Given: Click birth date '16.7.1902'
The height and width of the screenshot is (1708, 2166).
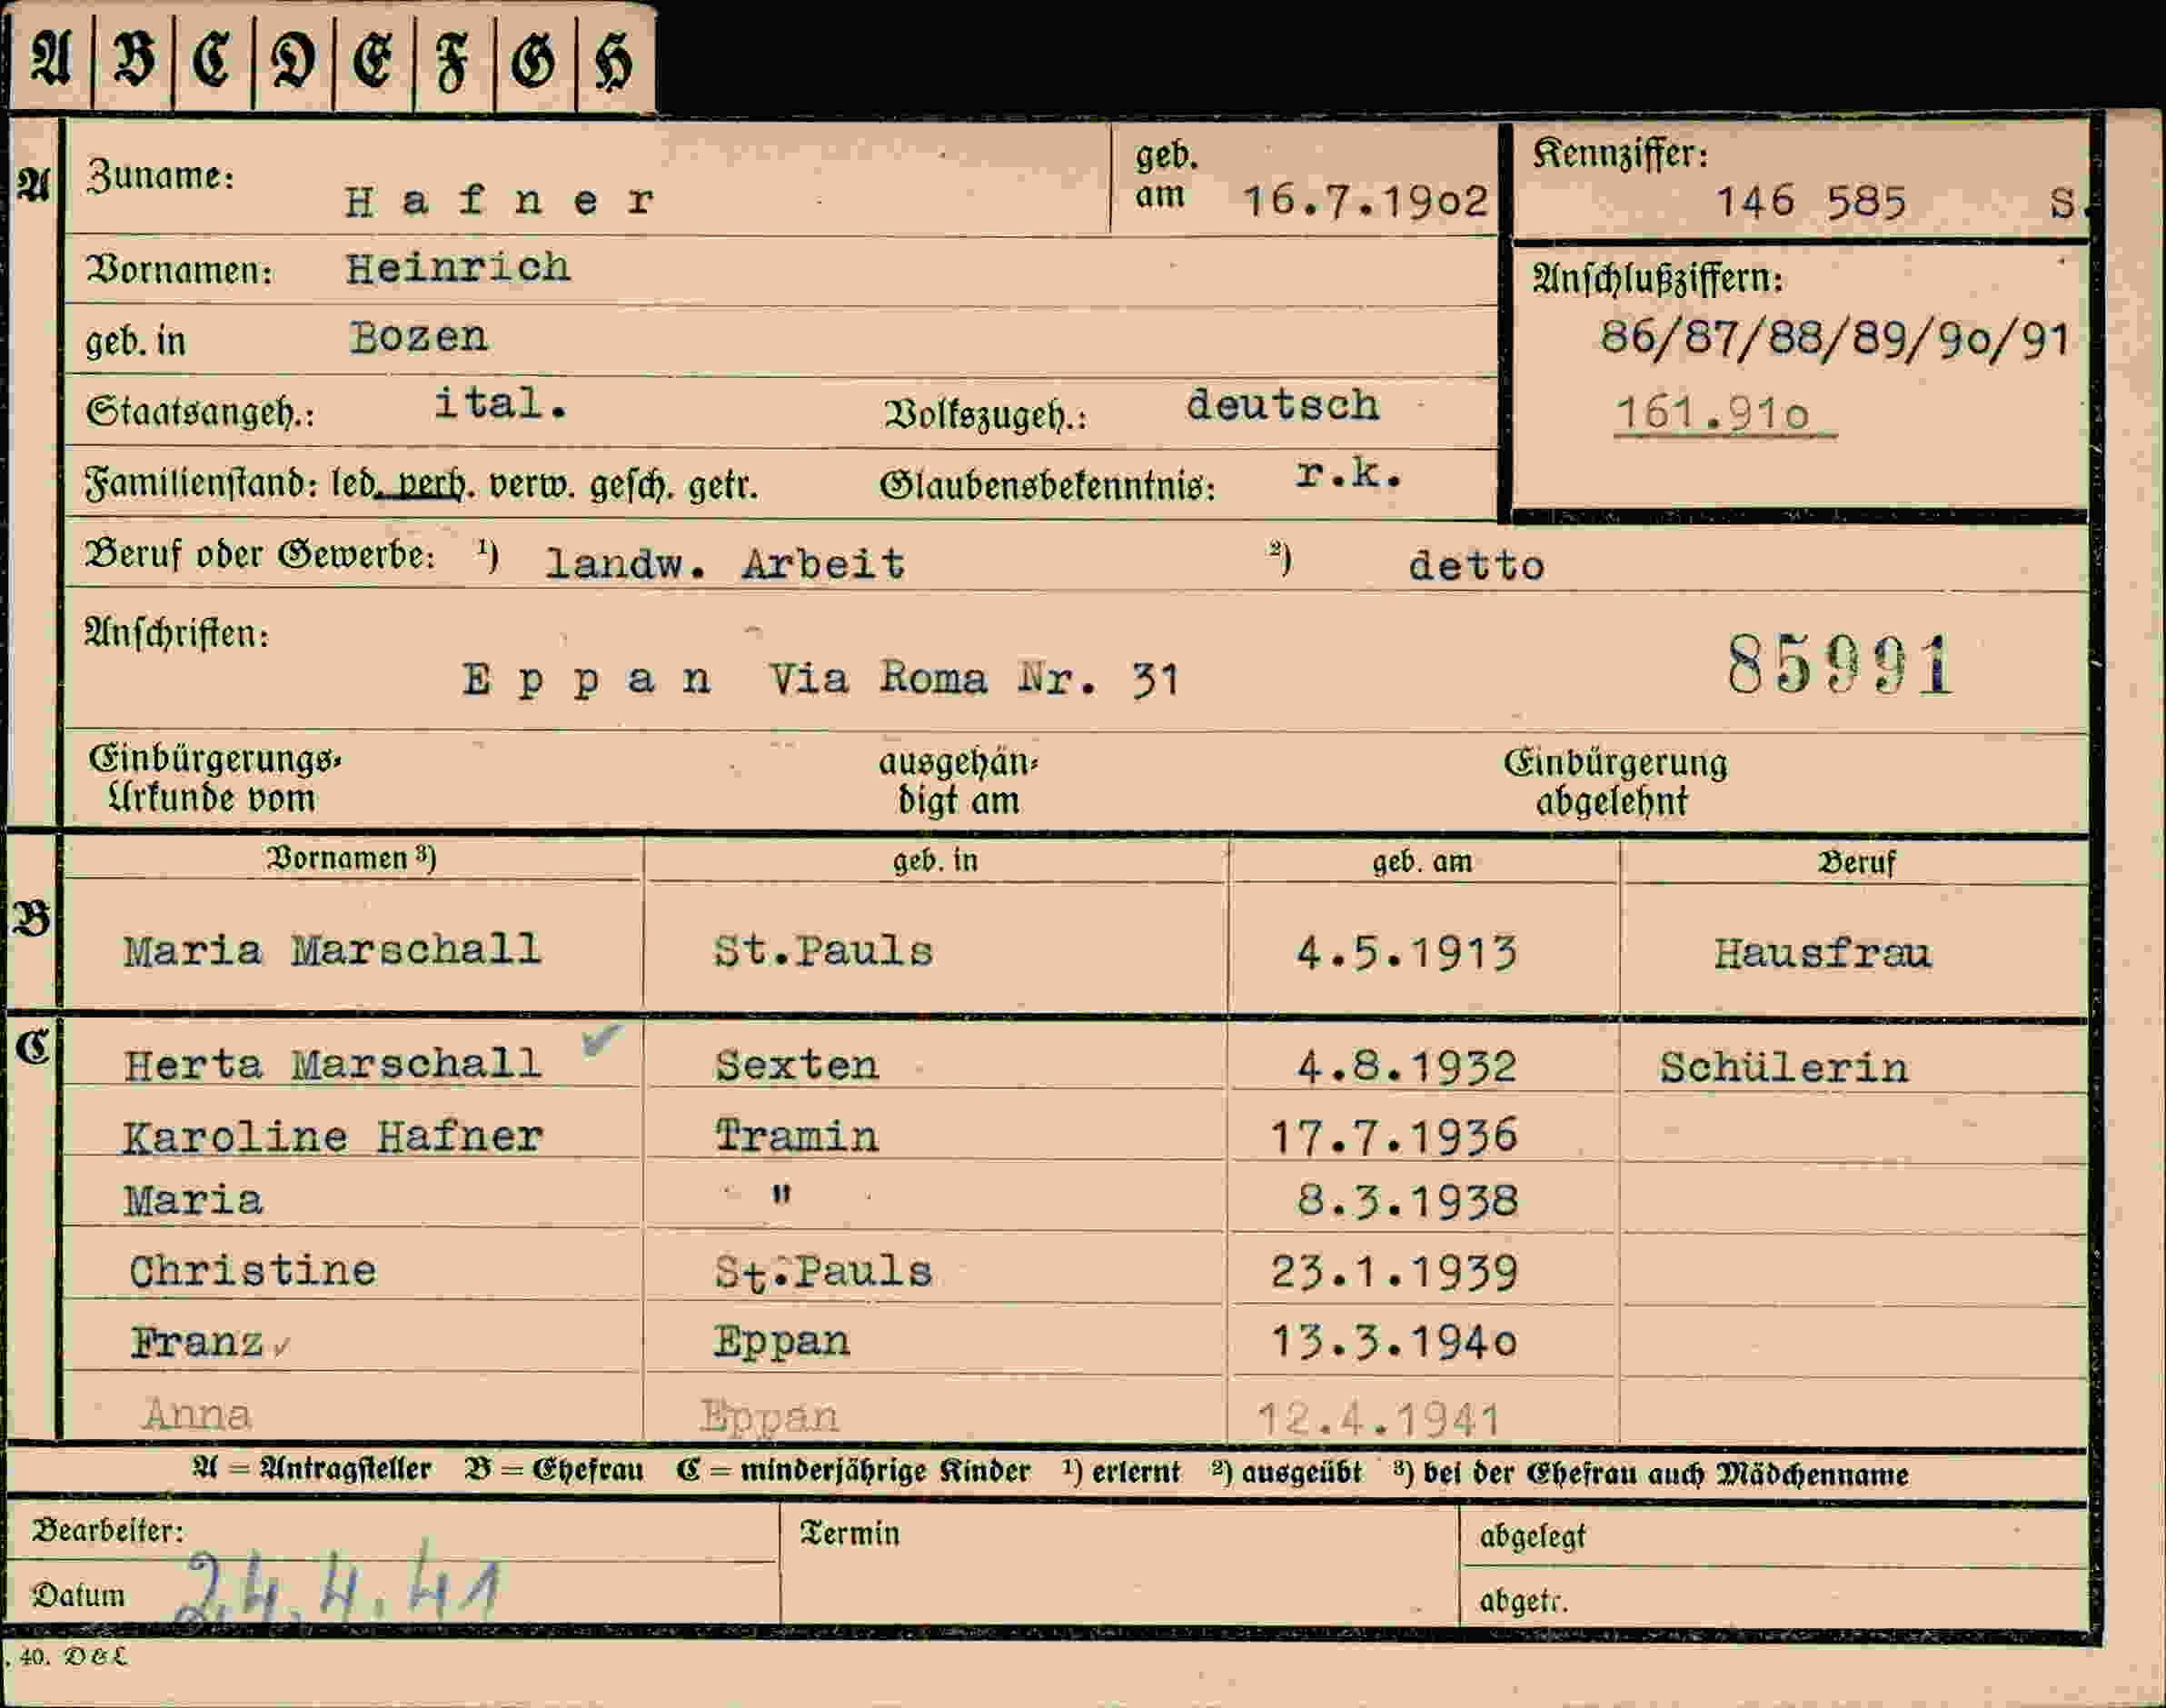Looking at the screenshot, I should [1366, 201].
